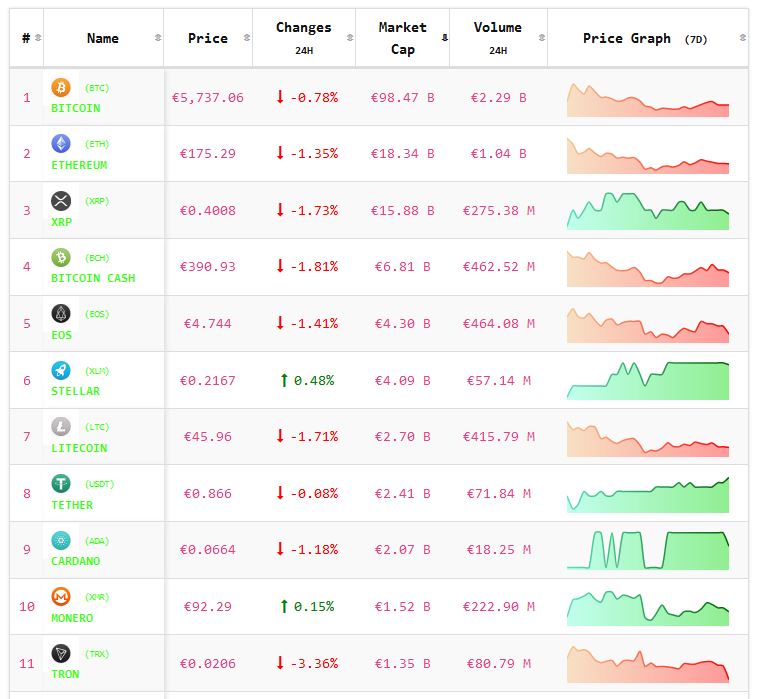
Task: Click the Cardano 7D price graph
Action: (x=648, y=550)
